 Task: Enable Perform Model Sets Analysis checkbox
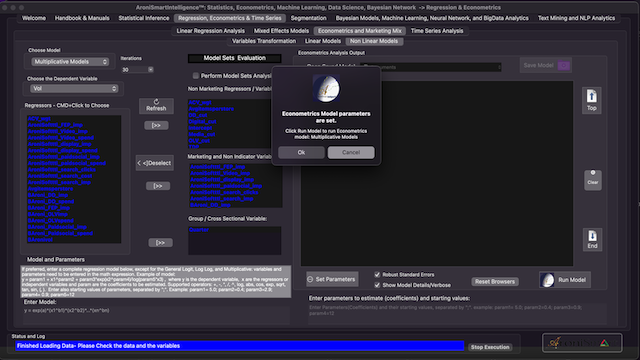(x=196, y=76)
